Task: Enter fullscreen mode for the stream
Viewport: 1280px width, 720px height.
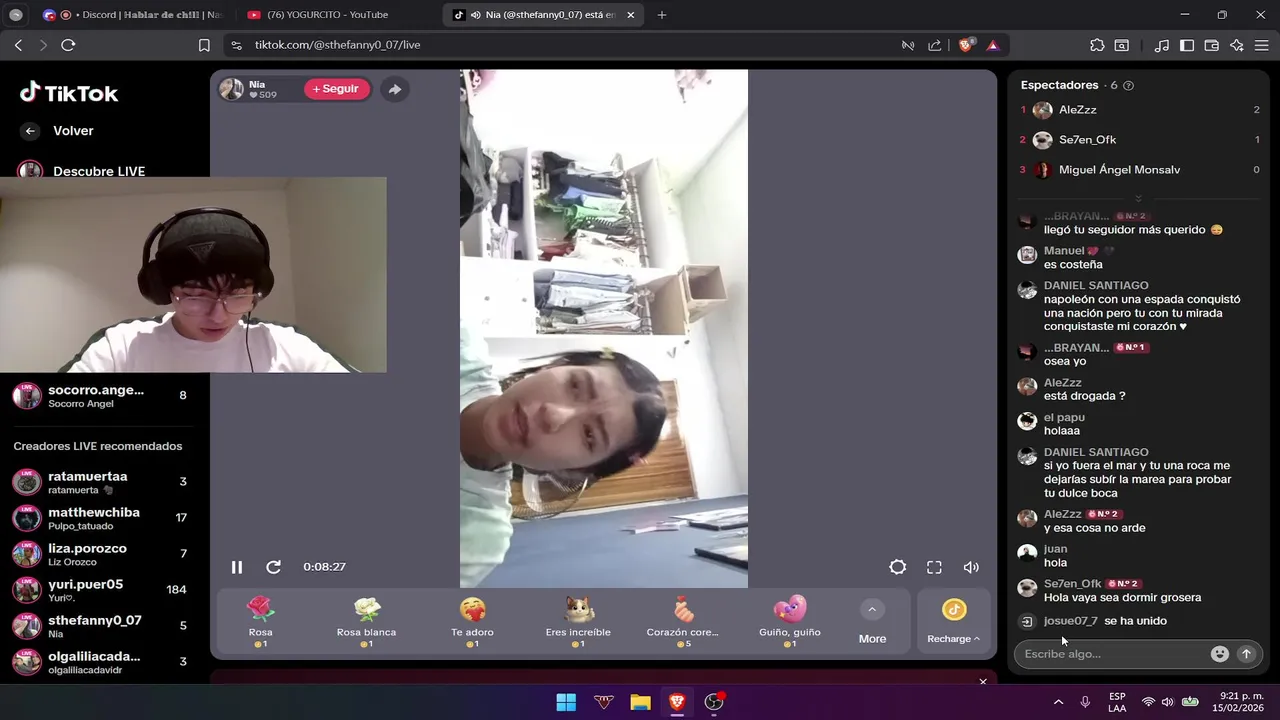Action: [x=934, y=567]
